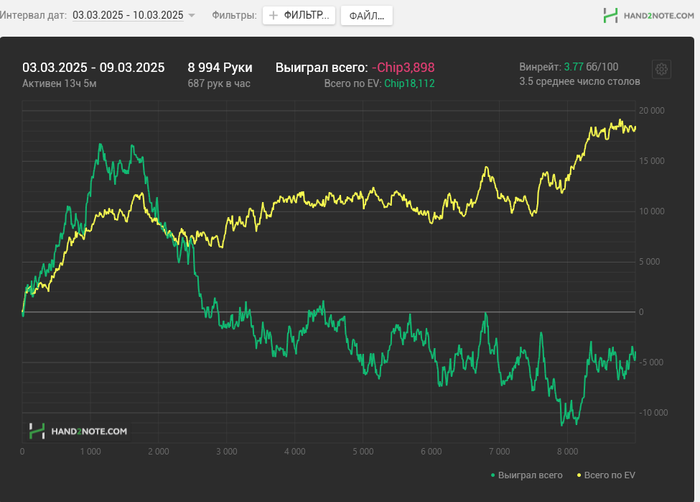700x502 pixels.
Task: Click the -10 000 y-axis label
Action: pos(653,413)
